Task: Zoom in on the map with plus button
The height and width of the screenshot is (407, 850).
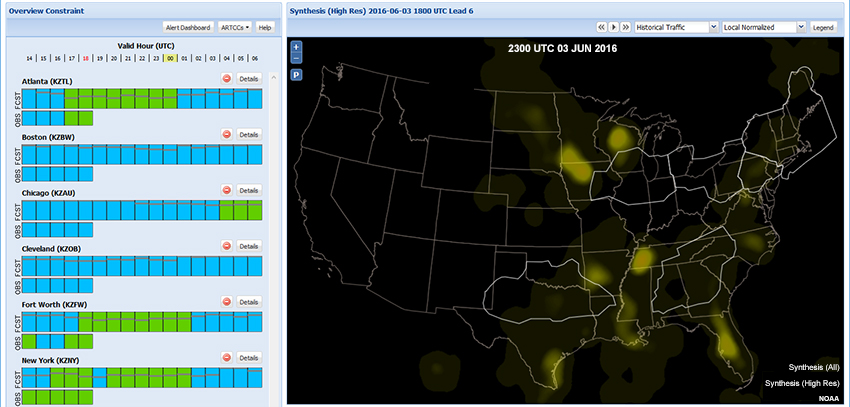Action: (x=296, y=48)
